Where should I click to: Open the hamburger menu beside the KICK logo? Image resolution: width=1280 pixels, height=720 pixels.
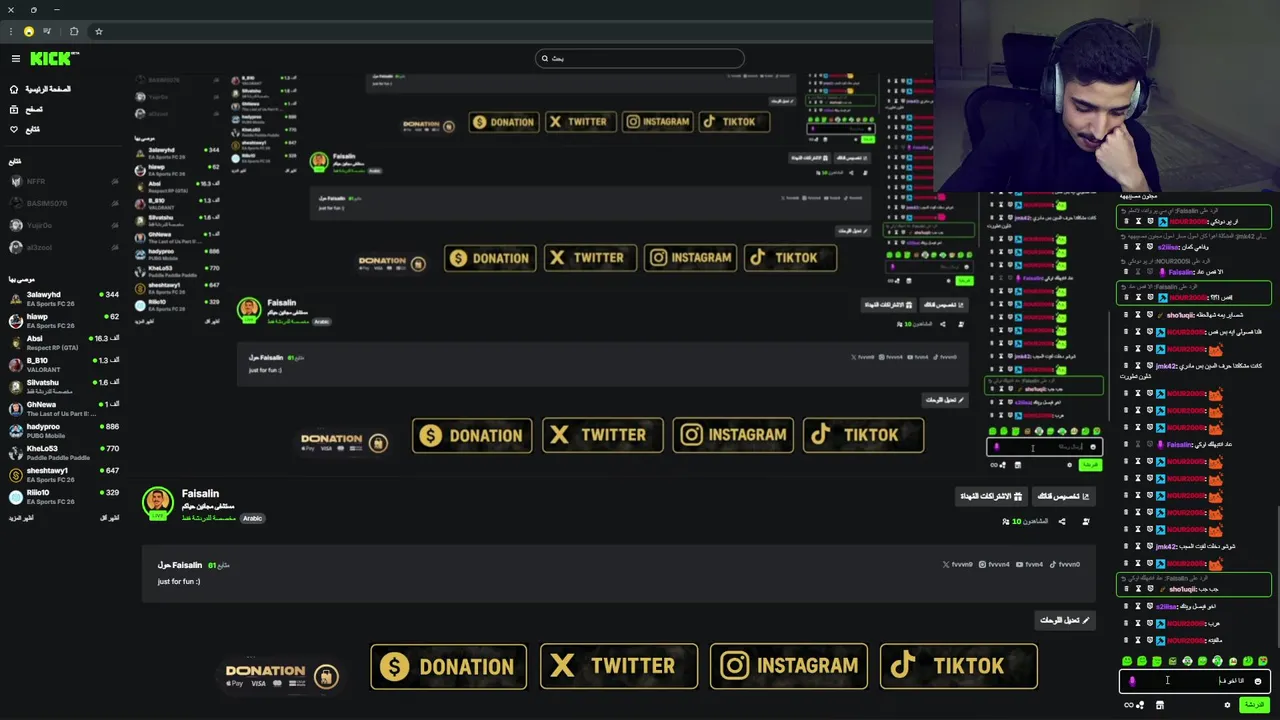(x=15, y=59)
